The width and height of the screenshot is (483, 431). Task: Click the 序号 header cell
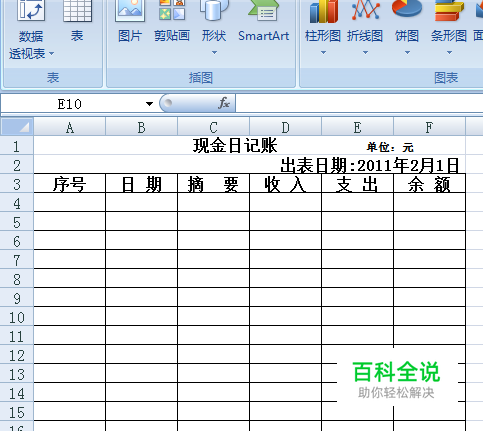click(70, 183)
